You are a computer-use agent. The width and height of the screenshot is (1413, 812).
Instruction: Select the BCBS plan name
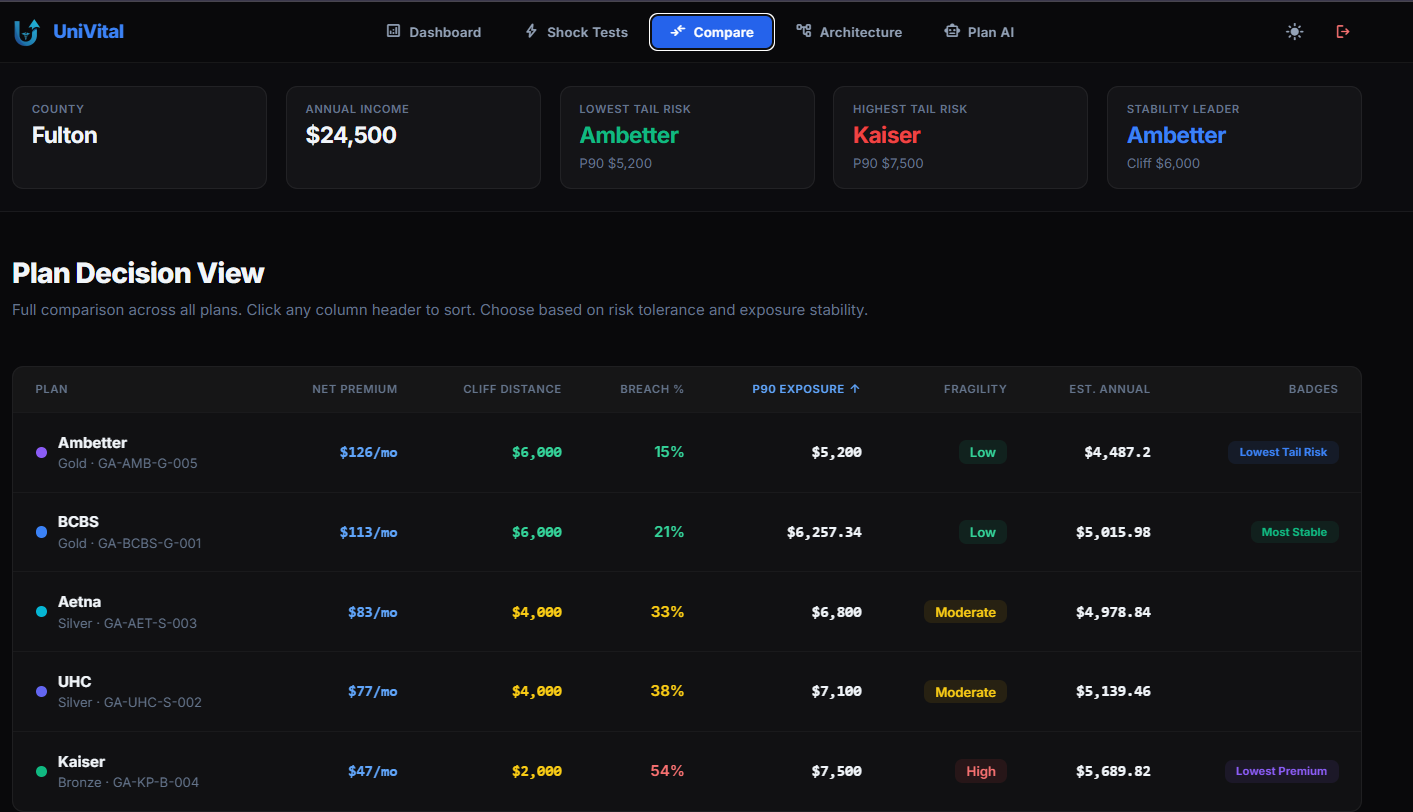click(78, 522)
